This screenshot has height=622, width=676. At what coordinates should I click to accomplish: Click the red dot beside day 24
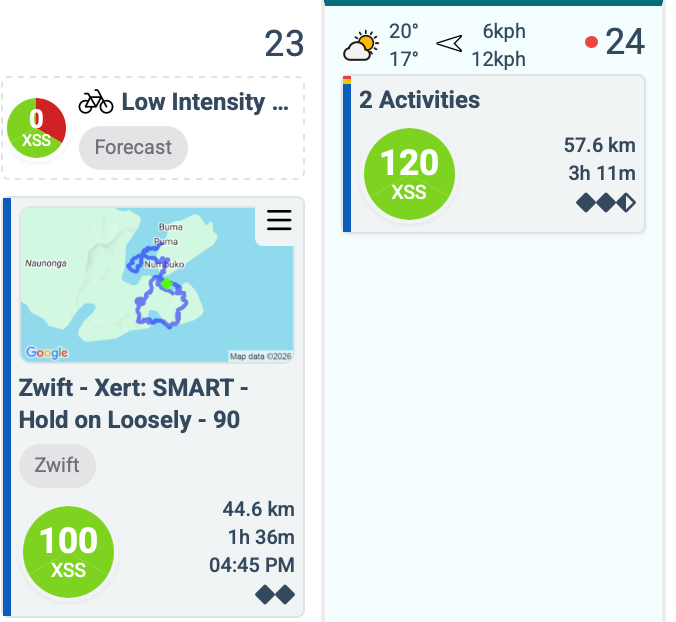click(591, 42)
